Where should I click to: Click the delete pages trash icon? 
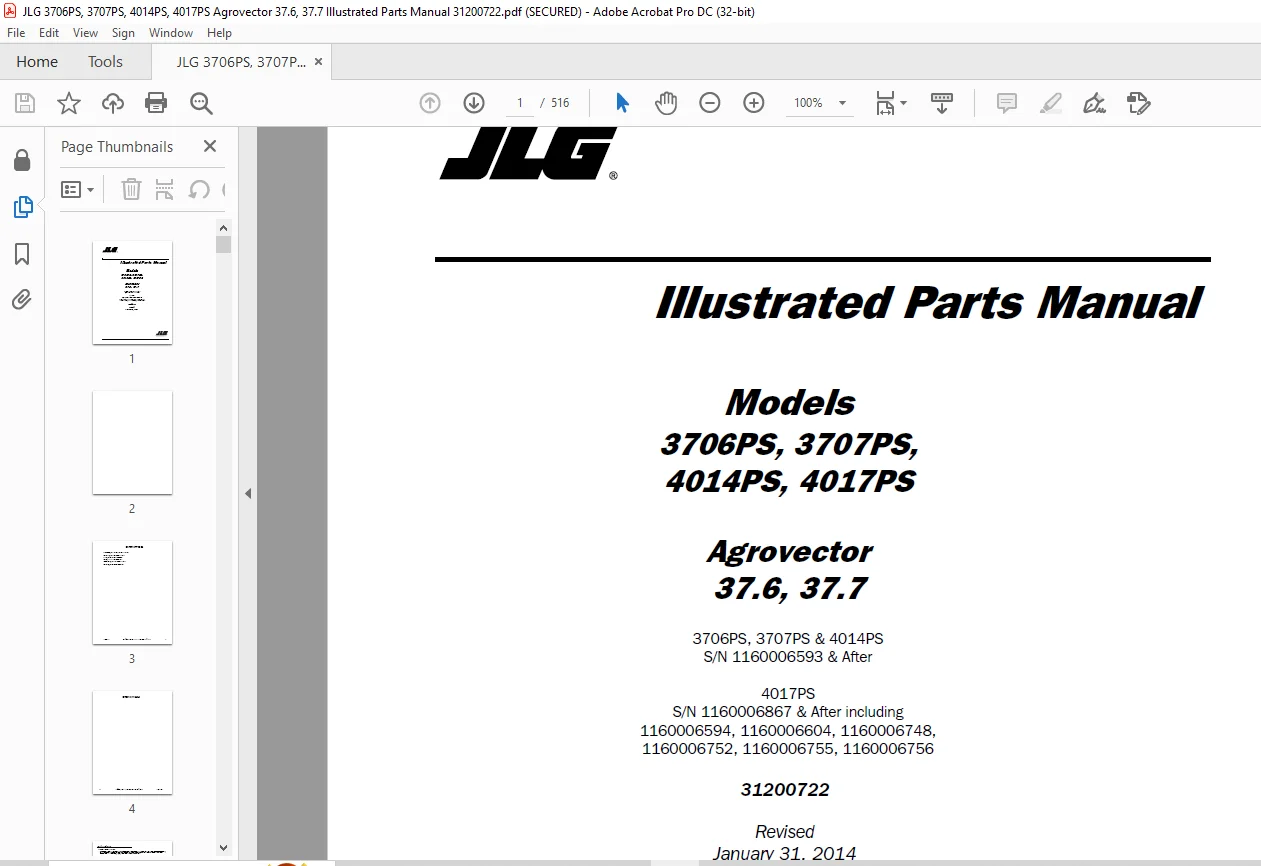(x=131, y=189)
